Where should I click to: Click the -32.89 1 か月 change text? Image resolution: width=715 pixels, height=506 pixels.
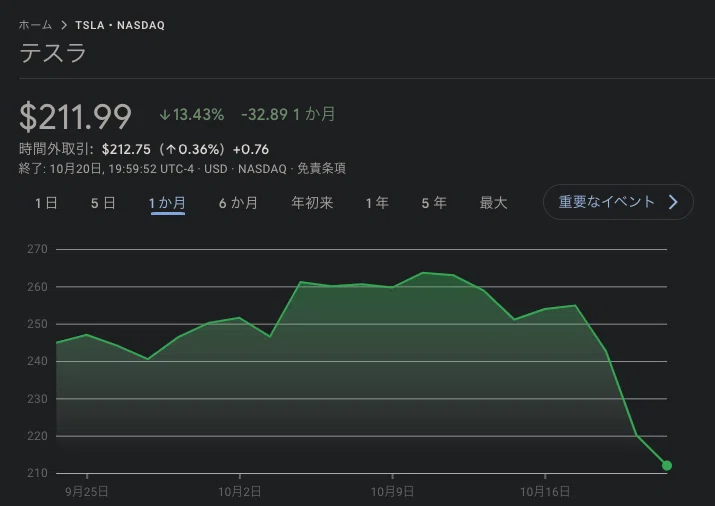tap(288, 114)
